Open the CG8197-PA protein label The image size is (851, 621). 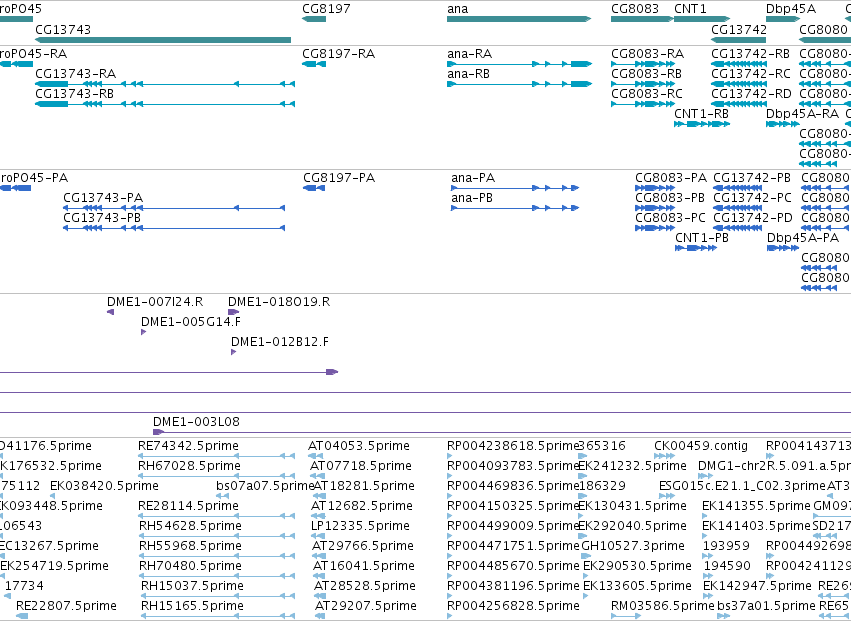pyautogui.click(x=339, y=178)
